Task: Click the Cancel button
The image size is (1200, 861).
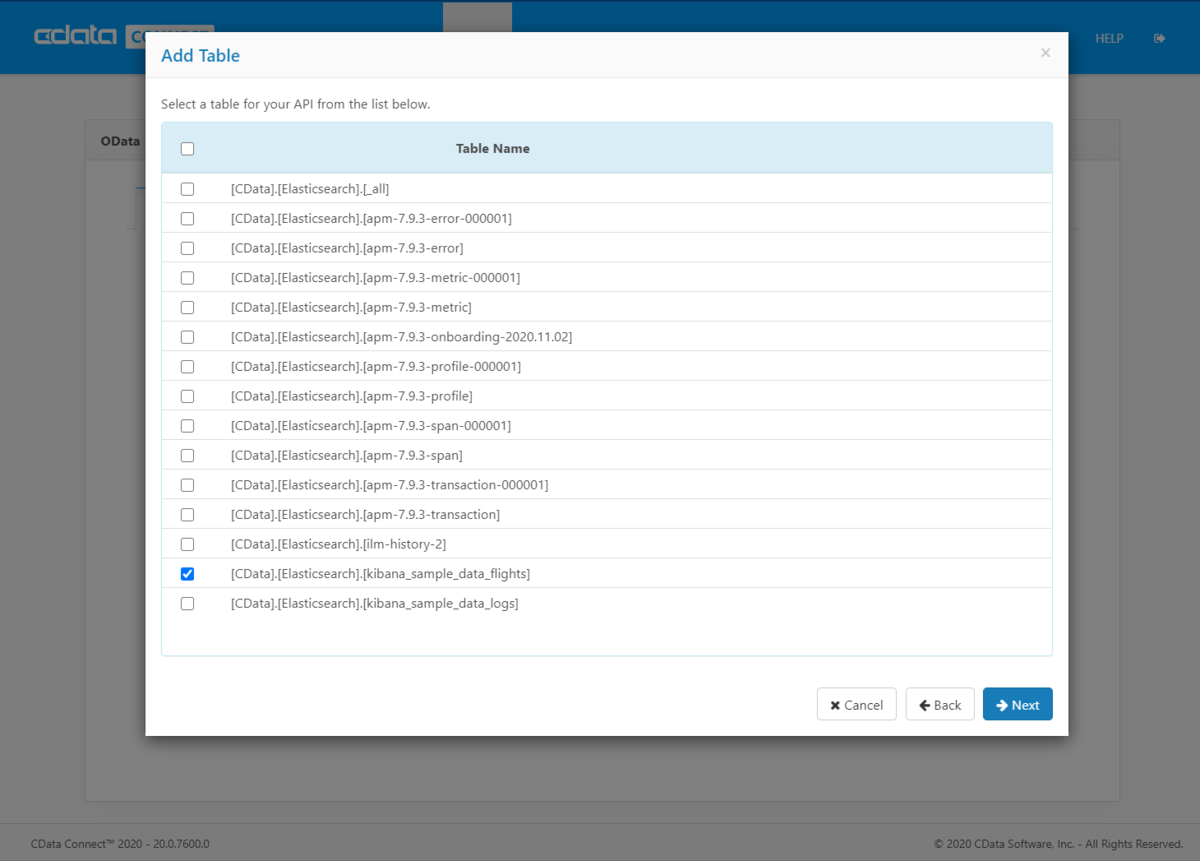Action: pos(857,704)
